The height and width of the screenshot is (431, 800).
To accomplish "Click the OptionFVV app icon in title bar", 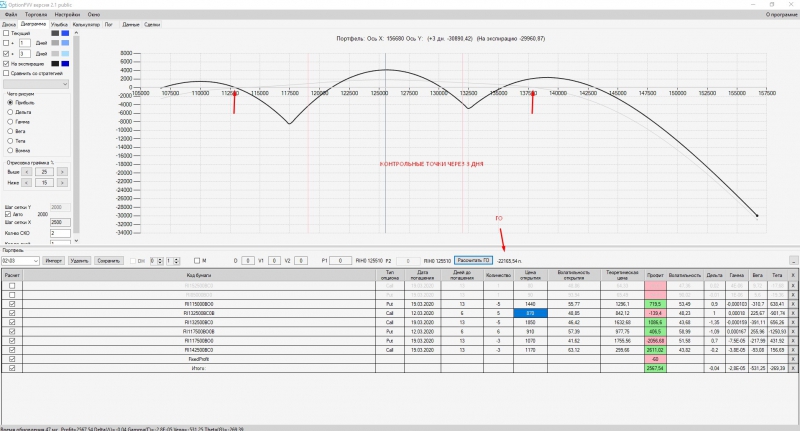I will pos(4,5).
